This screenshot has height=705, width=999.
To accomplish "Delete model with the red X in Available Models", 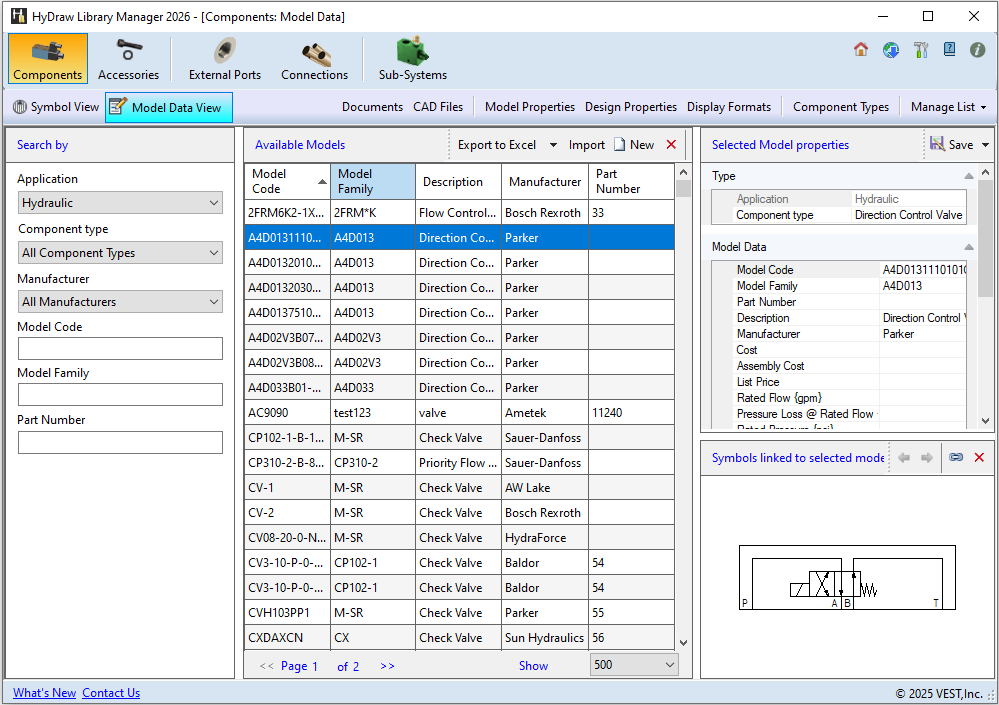I will coord(671,145).
